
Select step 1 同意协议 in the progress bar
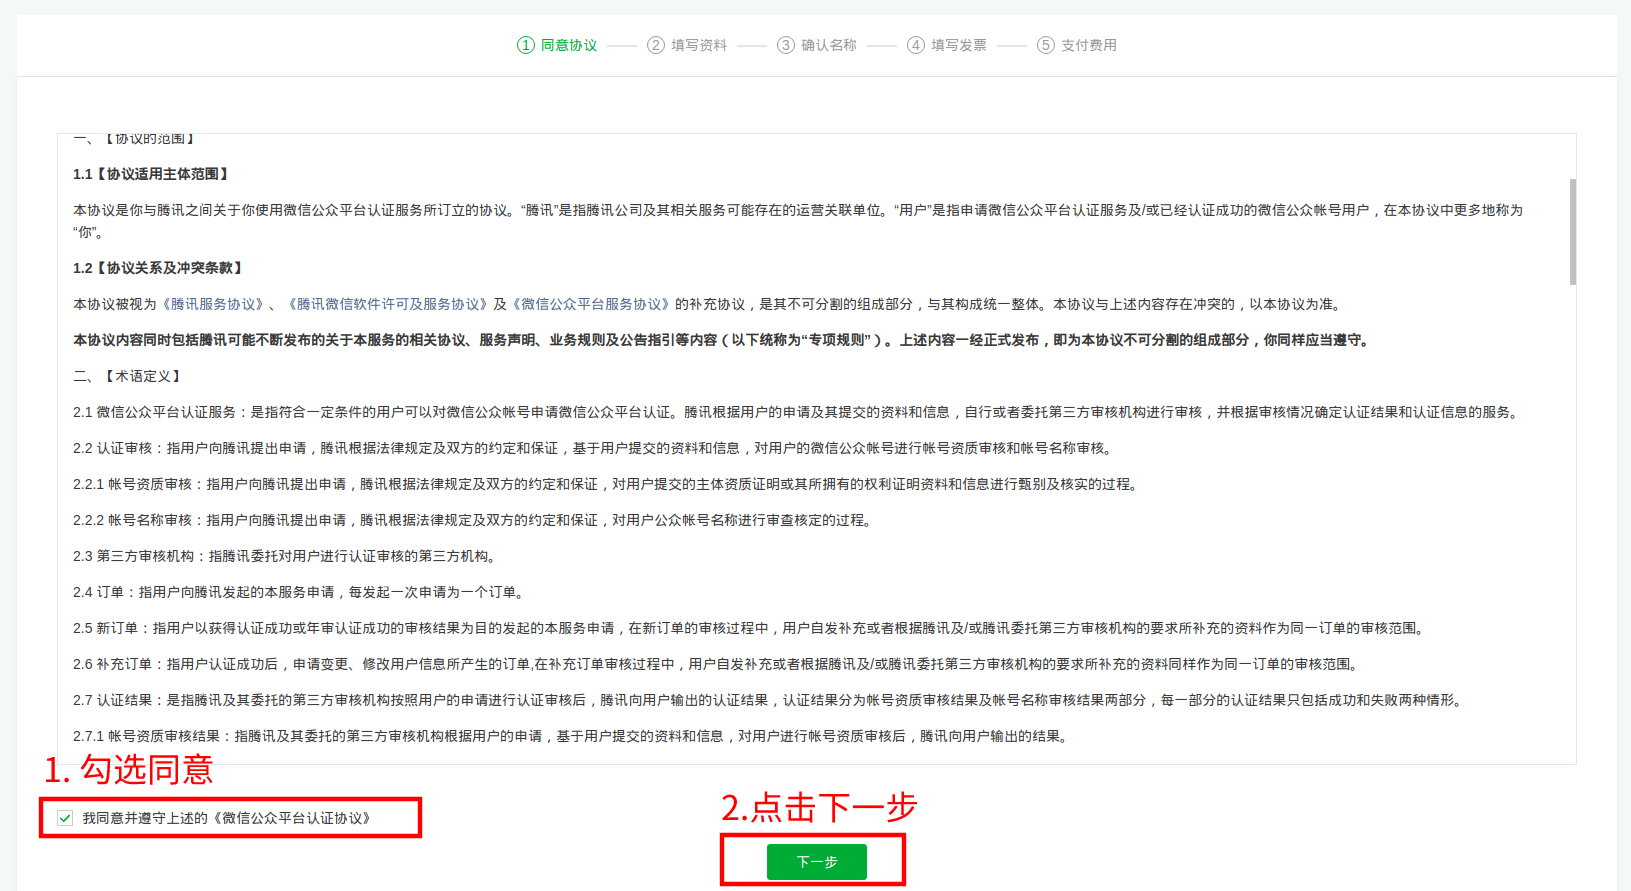[x=557, y=45]
